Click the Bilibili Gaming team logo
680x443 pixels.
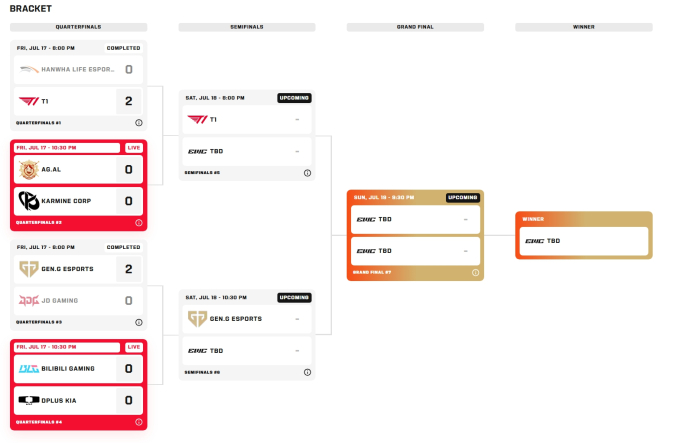point(29,368)
